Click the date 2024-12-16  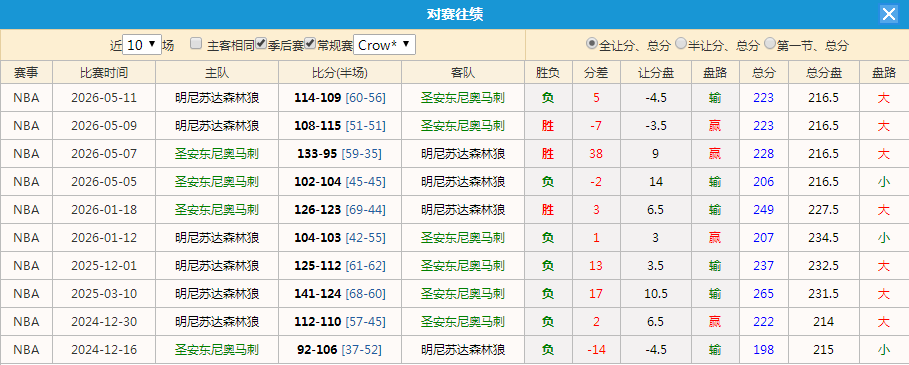pos(104,350)
